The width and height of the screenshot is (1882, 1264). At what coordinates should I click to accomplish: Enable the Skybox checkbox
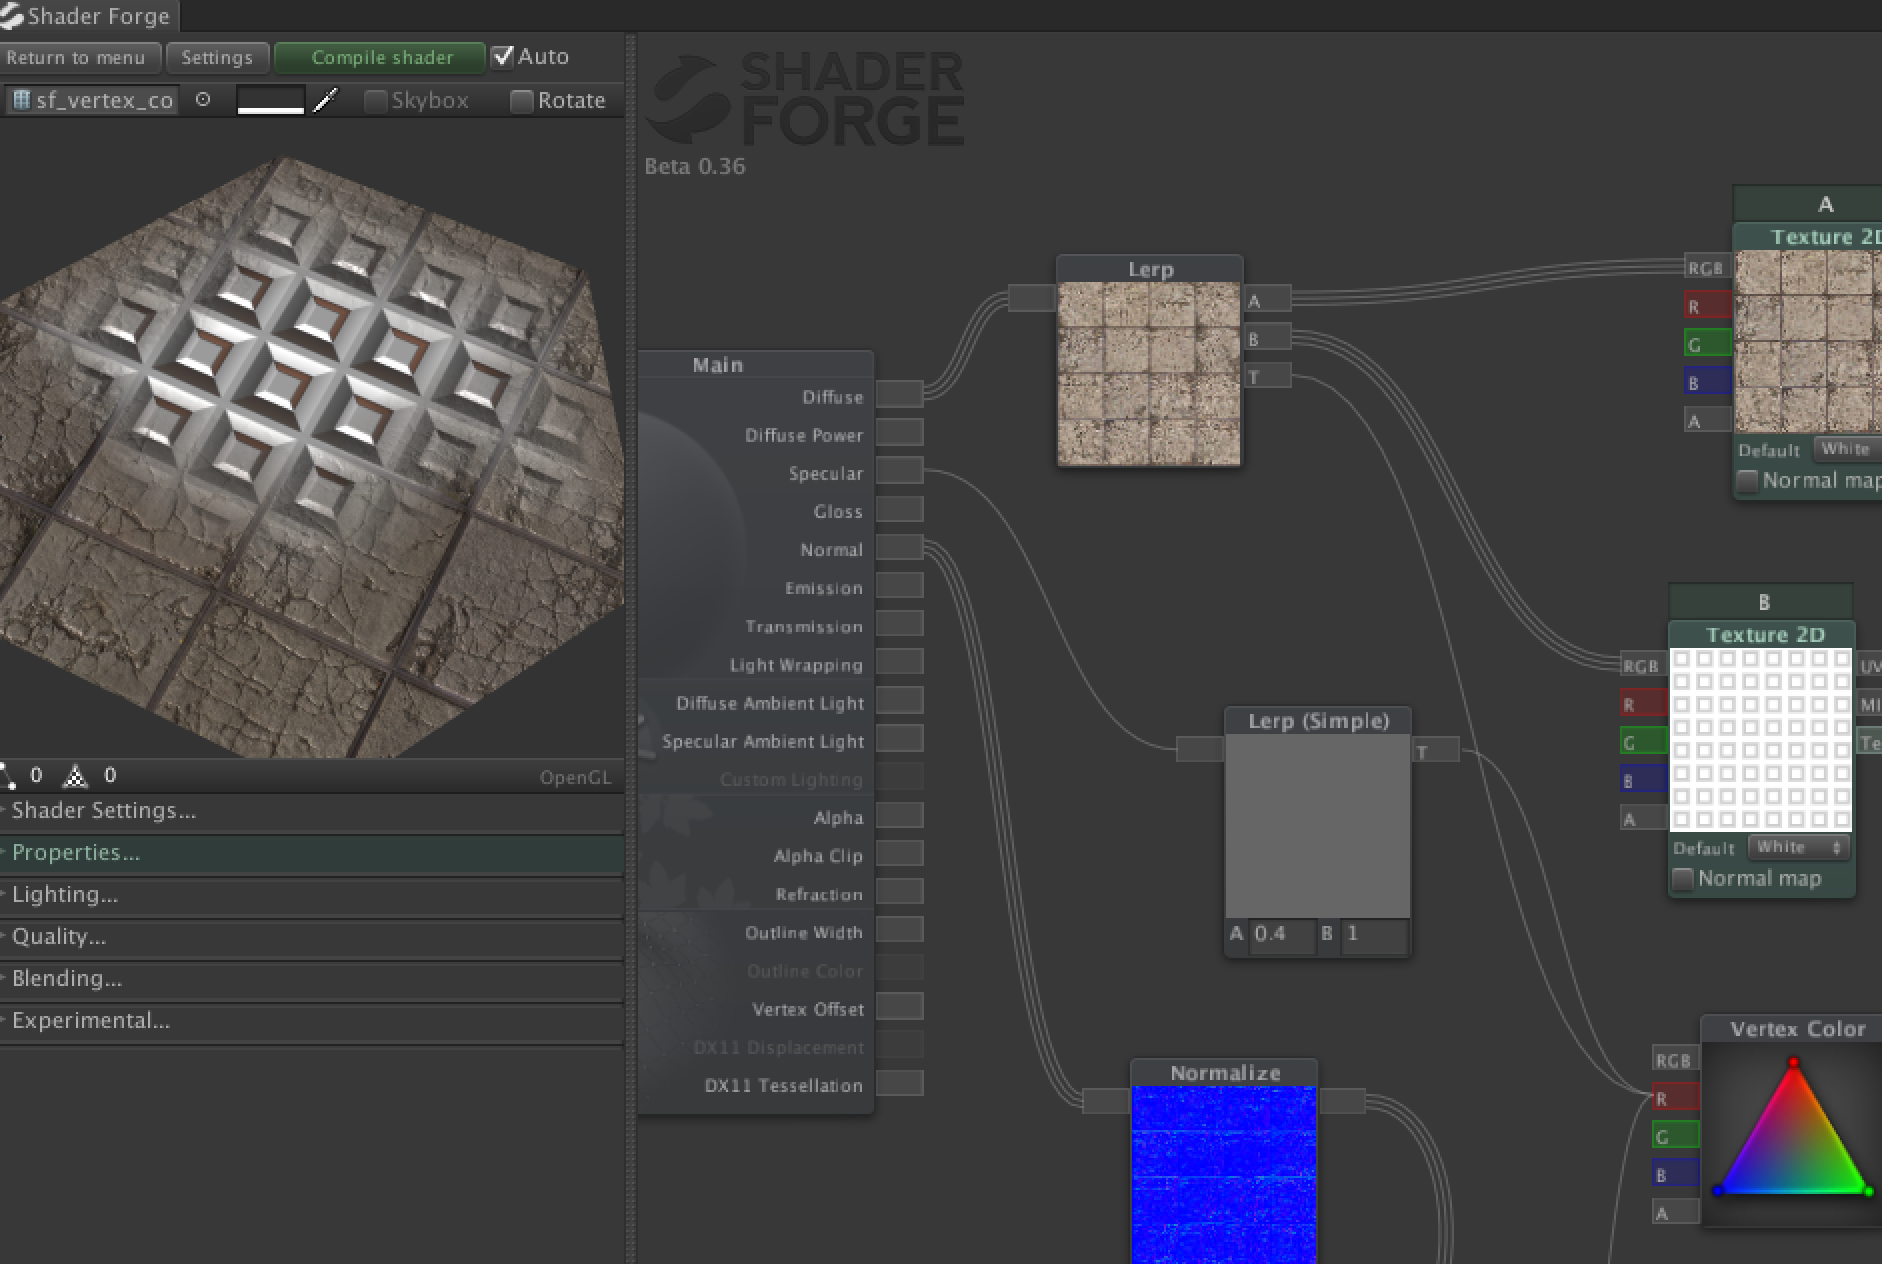point(375,101)
